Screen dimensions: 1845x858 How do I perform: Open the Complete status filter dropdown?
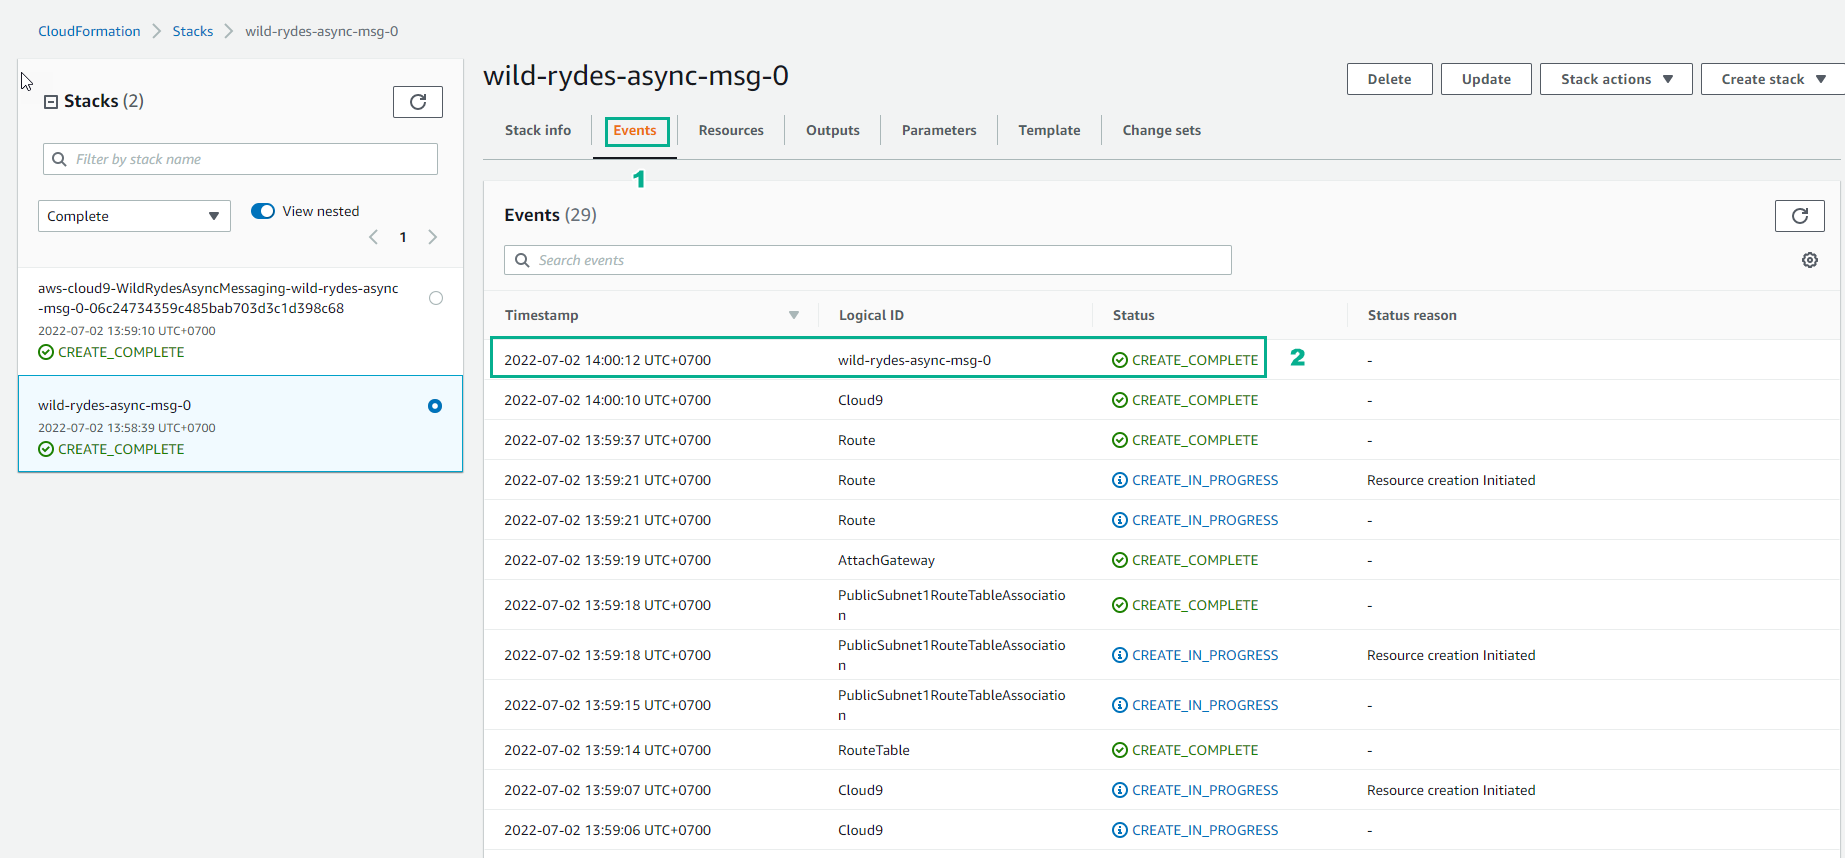click(x=134, y=216)
